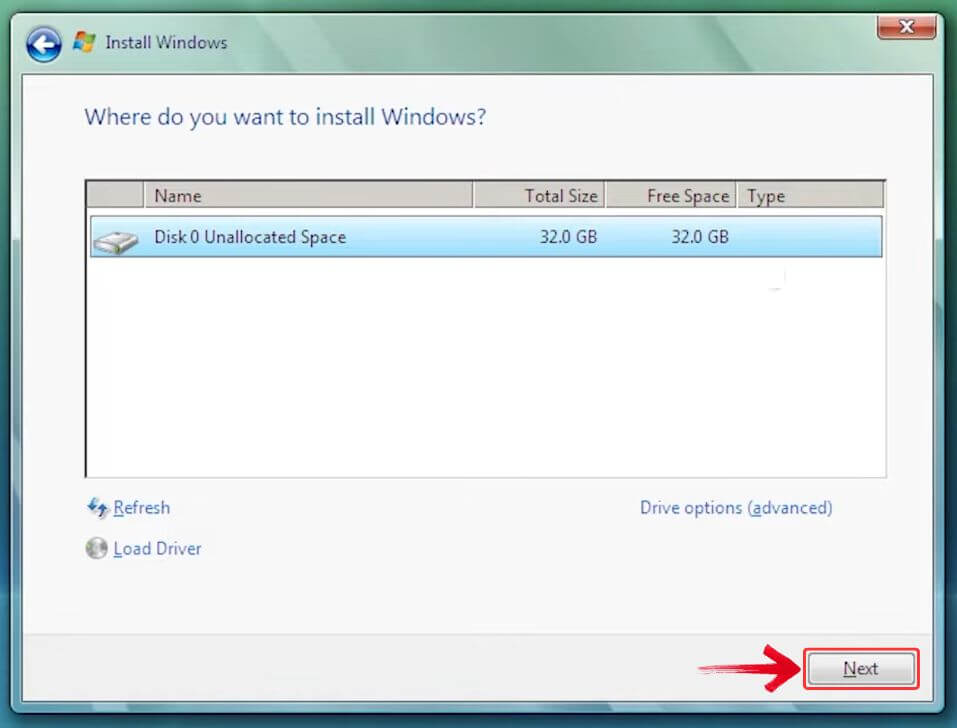
Task: Sort by the Total Size column header
Action: [x=540, y=196]
